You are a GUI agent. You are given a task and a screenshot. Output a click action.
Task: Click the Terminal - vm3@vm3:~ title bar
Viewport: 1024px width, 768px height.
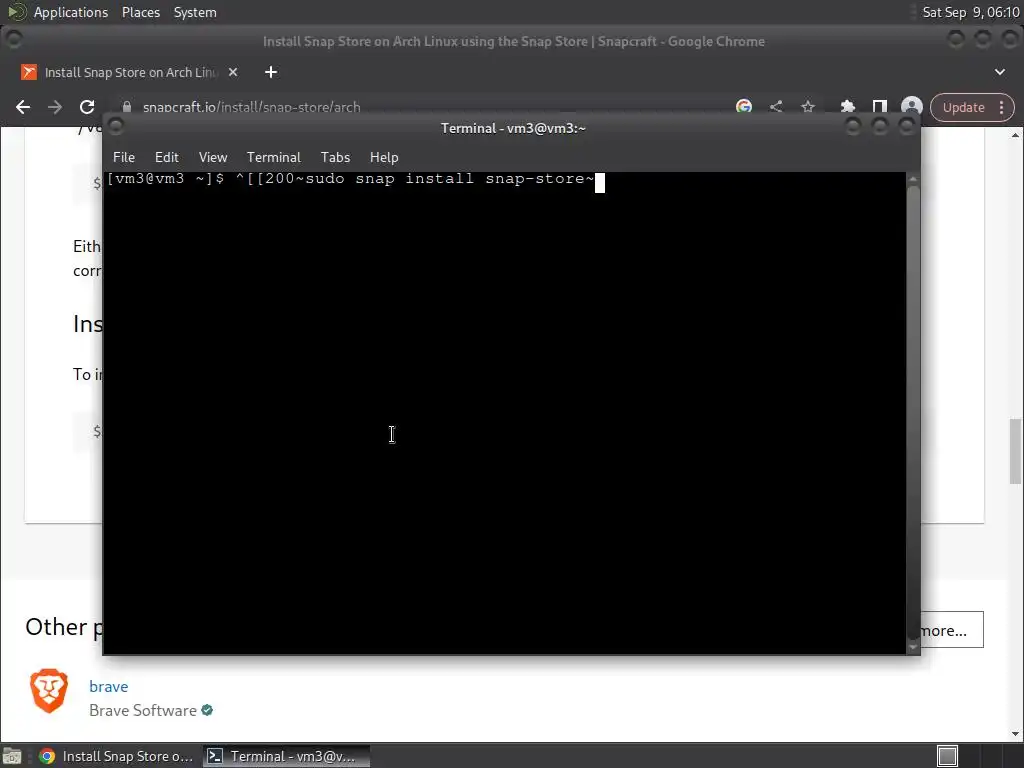(x=513, y=128)
